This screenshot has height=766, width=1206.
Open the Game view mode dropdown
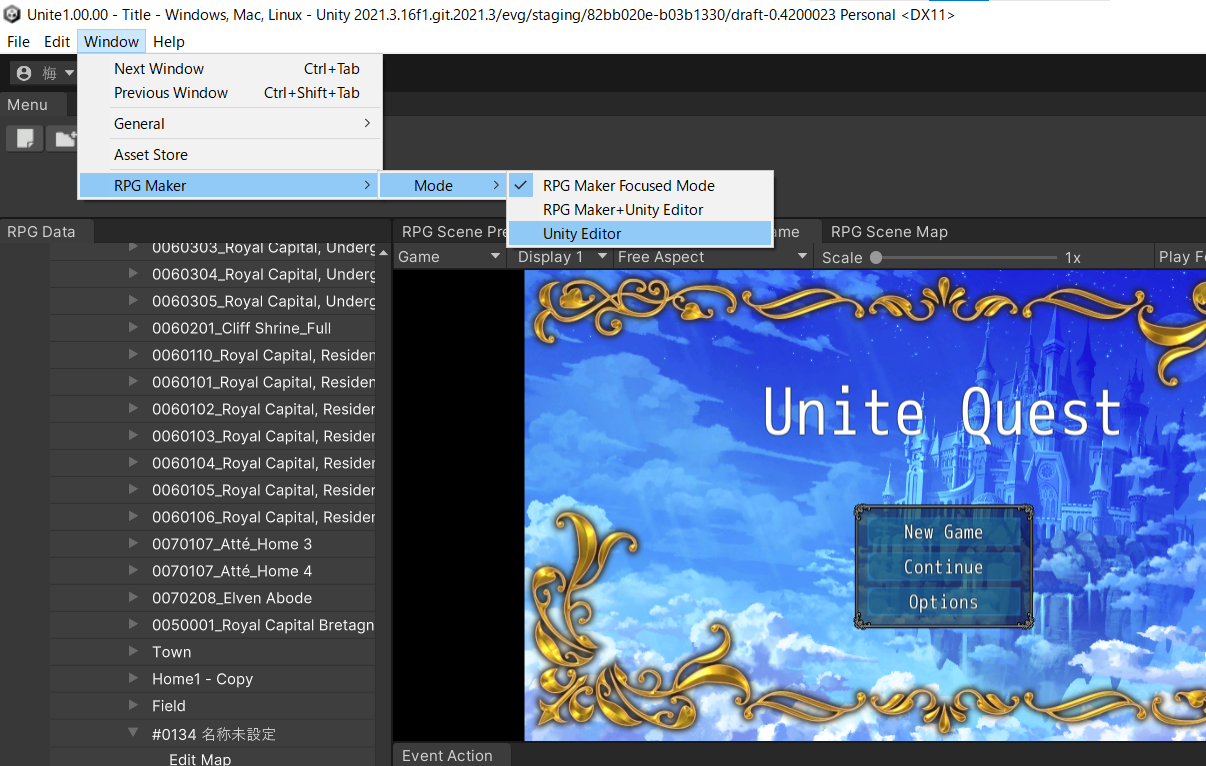coord(449,257)
